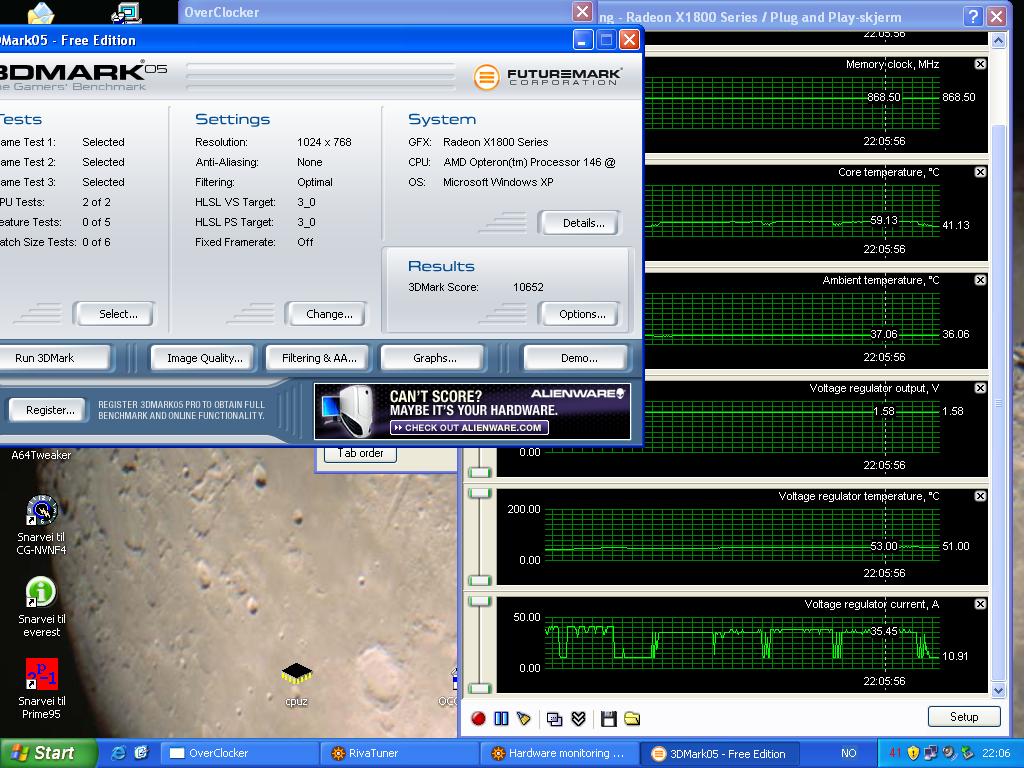Open the cpuz desktop shortcut
The height and width of the screenshot is (768, 1024).
[296, 684]
